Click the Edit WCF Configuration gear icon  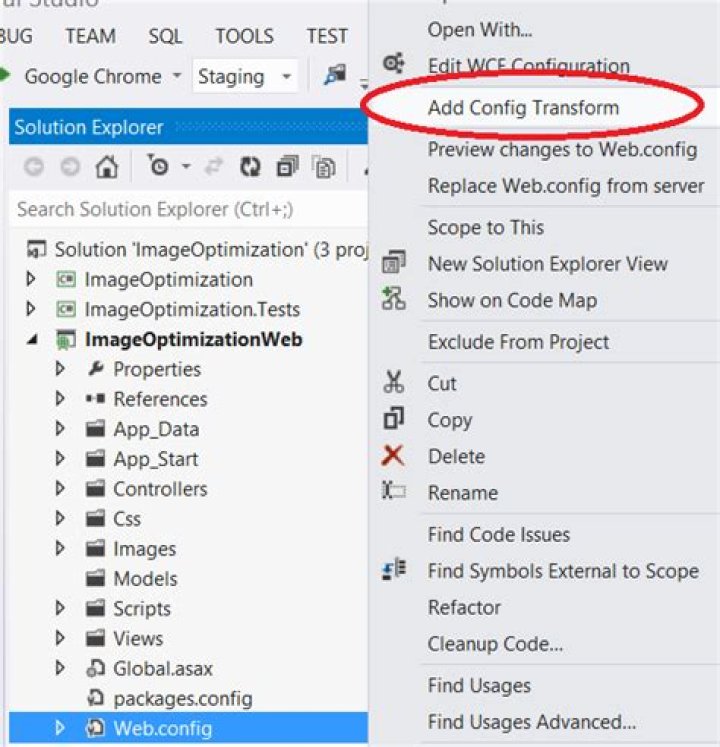[x=394, y=63]
